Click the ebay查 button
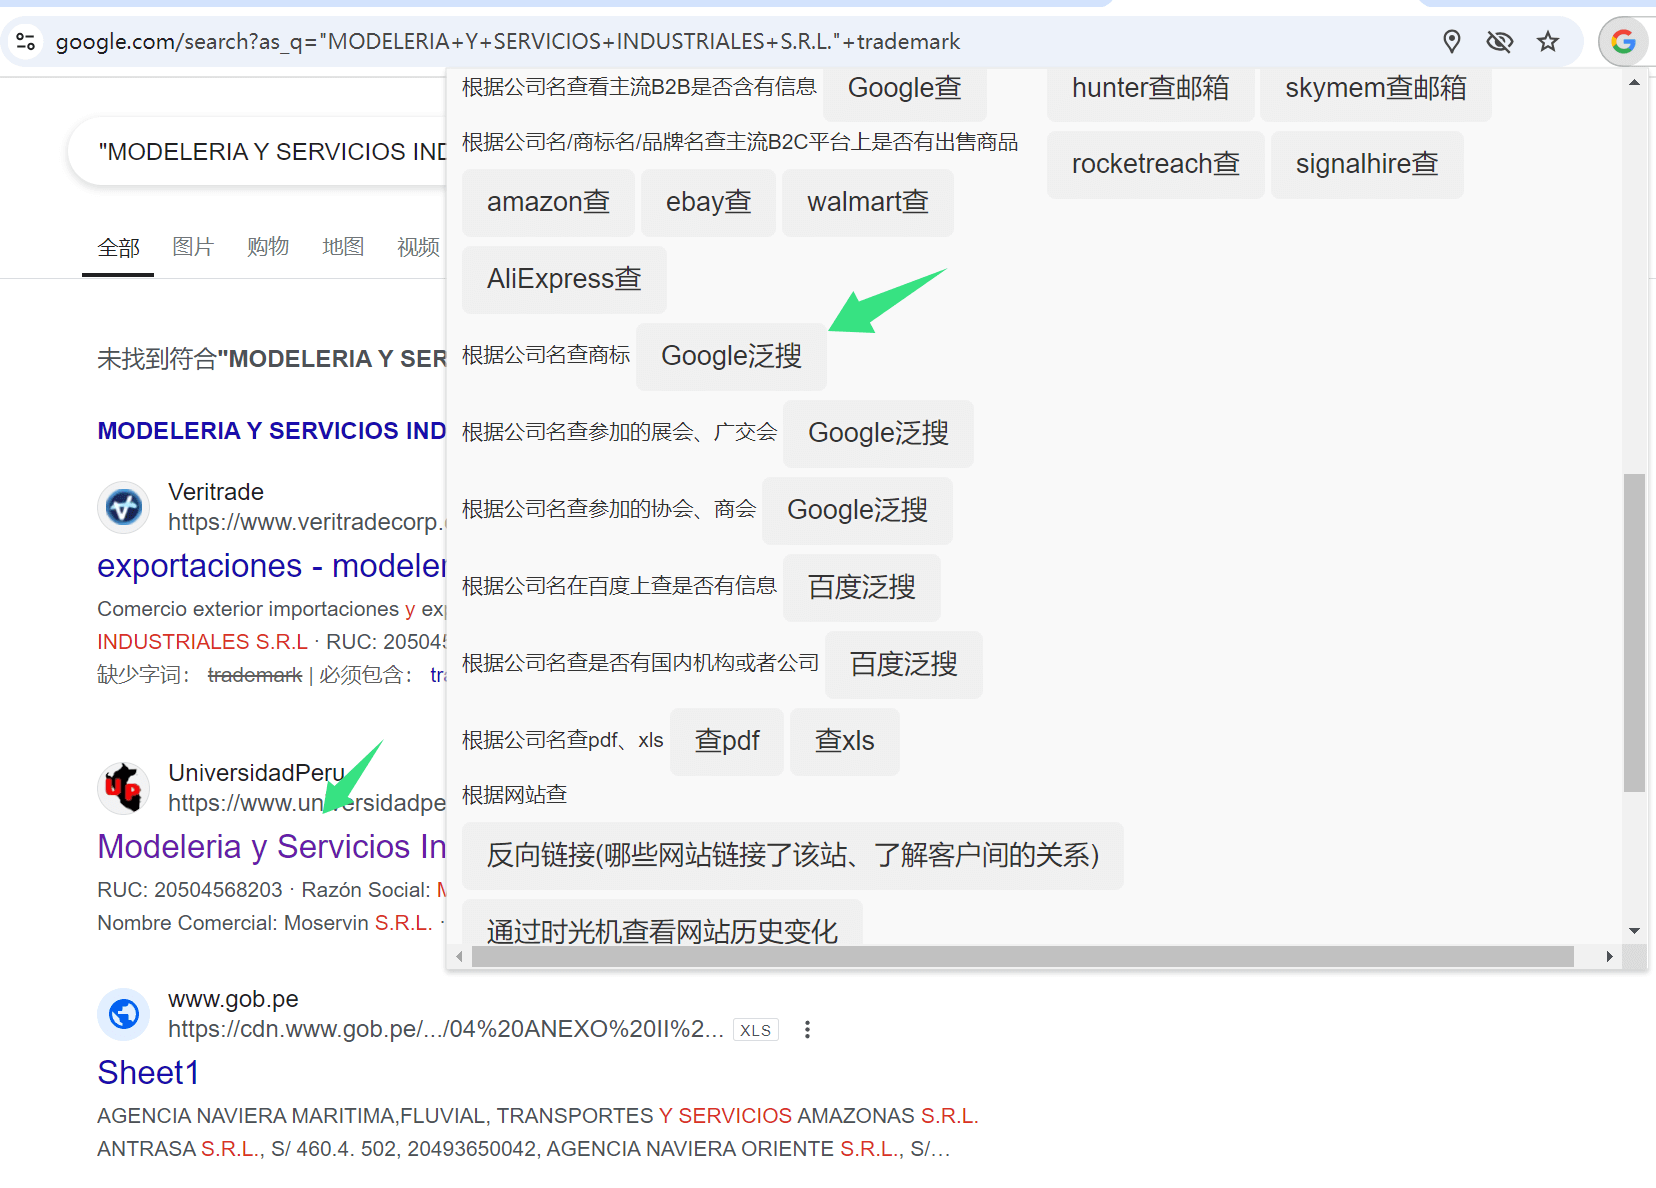The width and height of the screenshot is (1656, 1188). (708, 202)
